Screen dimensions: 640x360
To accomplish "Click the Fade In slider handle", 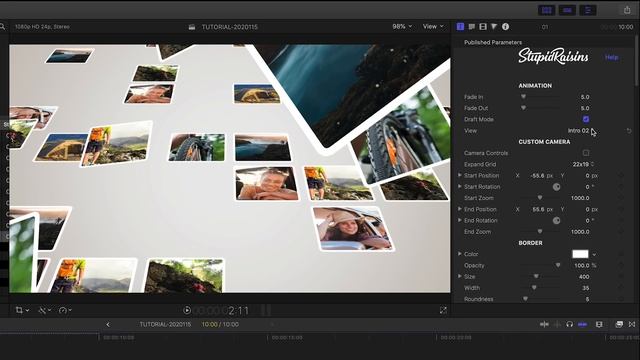I will [x=523, y=97].
